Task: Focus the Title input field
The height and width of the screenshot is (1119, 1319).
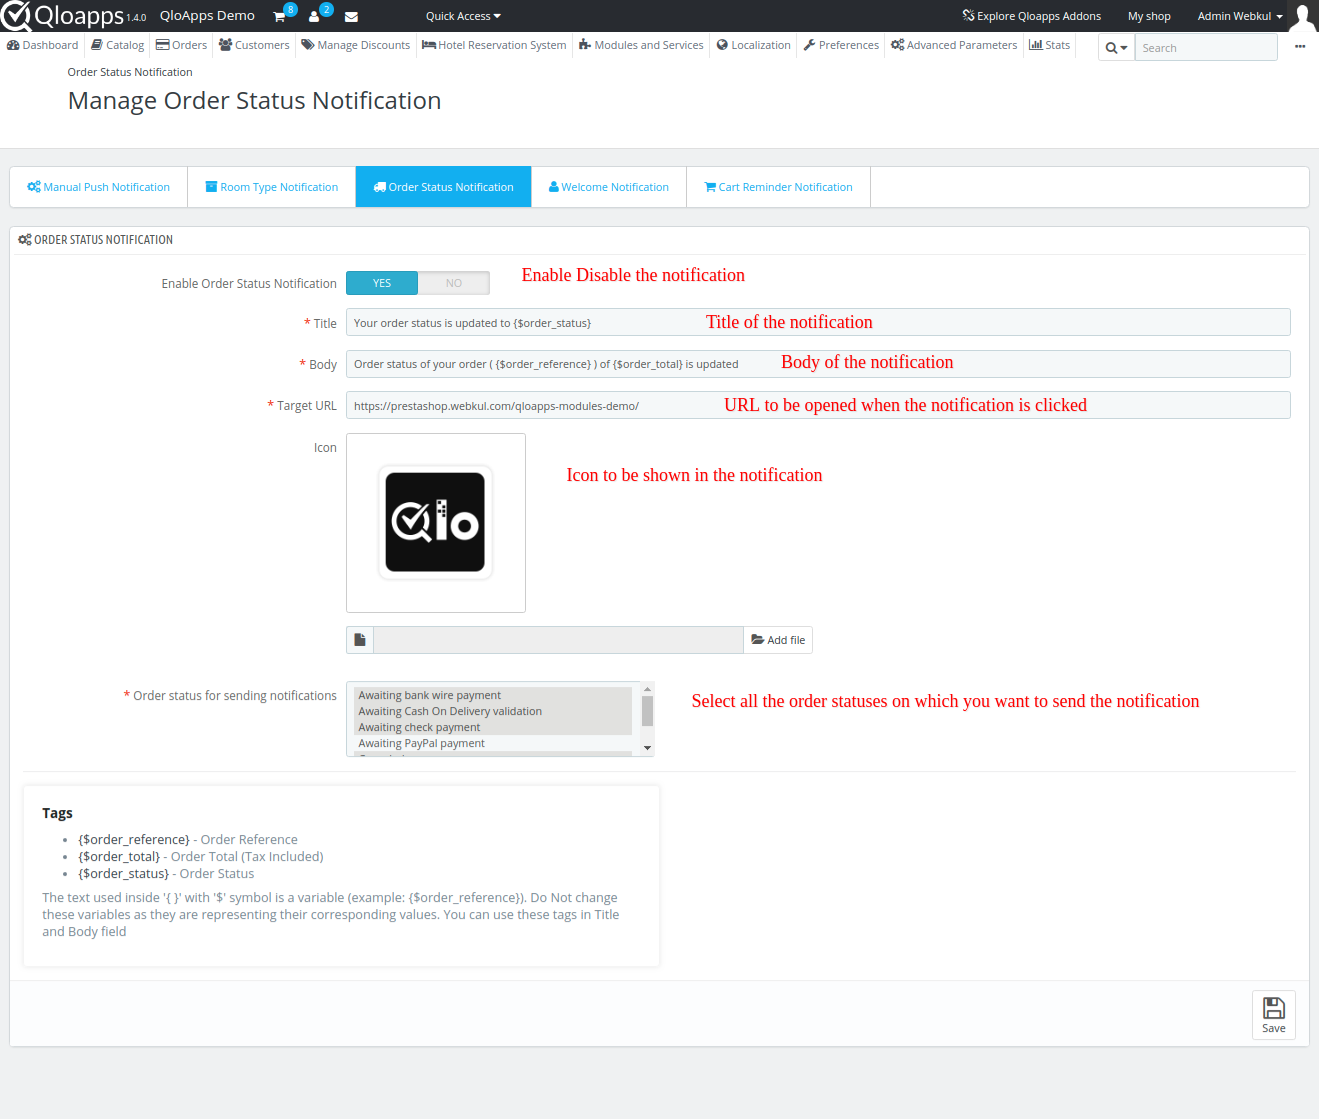Action: pos(818,322)
